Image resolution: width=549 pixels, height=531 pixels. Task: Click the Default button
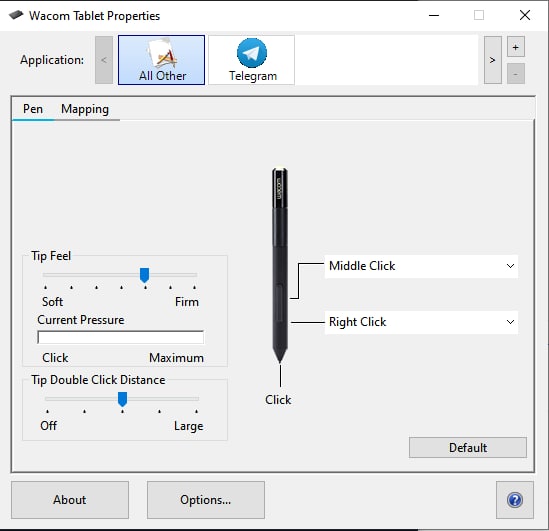click(468, 447)
